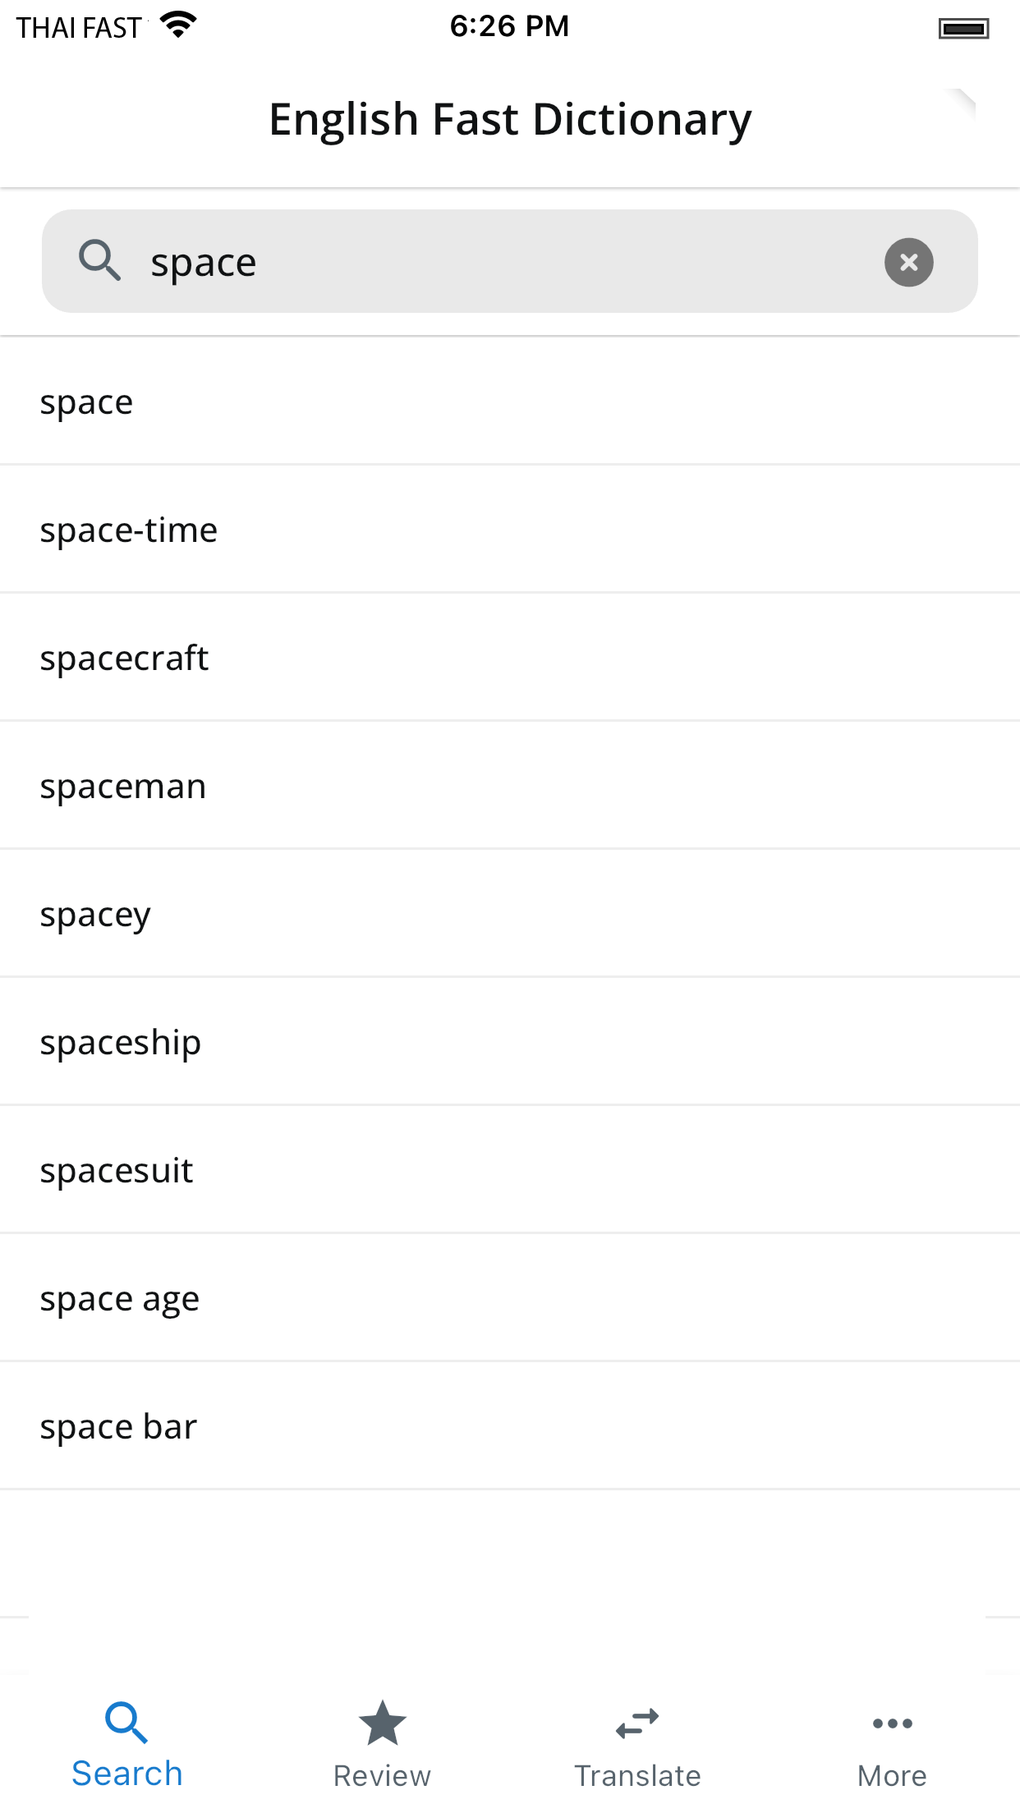Open the Review star tab
This screenshot has width=1020, height=1813.
point(382,1743)
